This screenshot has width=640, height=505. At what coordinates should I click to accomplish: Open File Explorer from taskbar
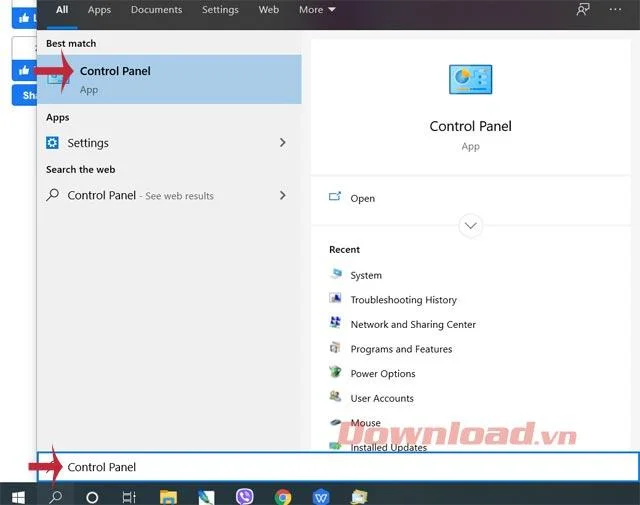pyautogui.click(x=168, y=497)
